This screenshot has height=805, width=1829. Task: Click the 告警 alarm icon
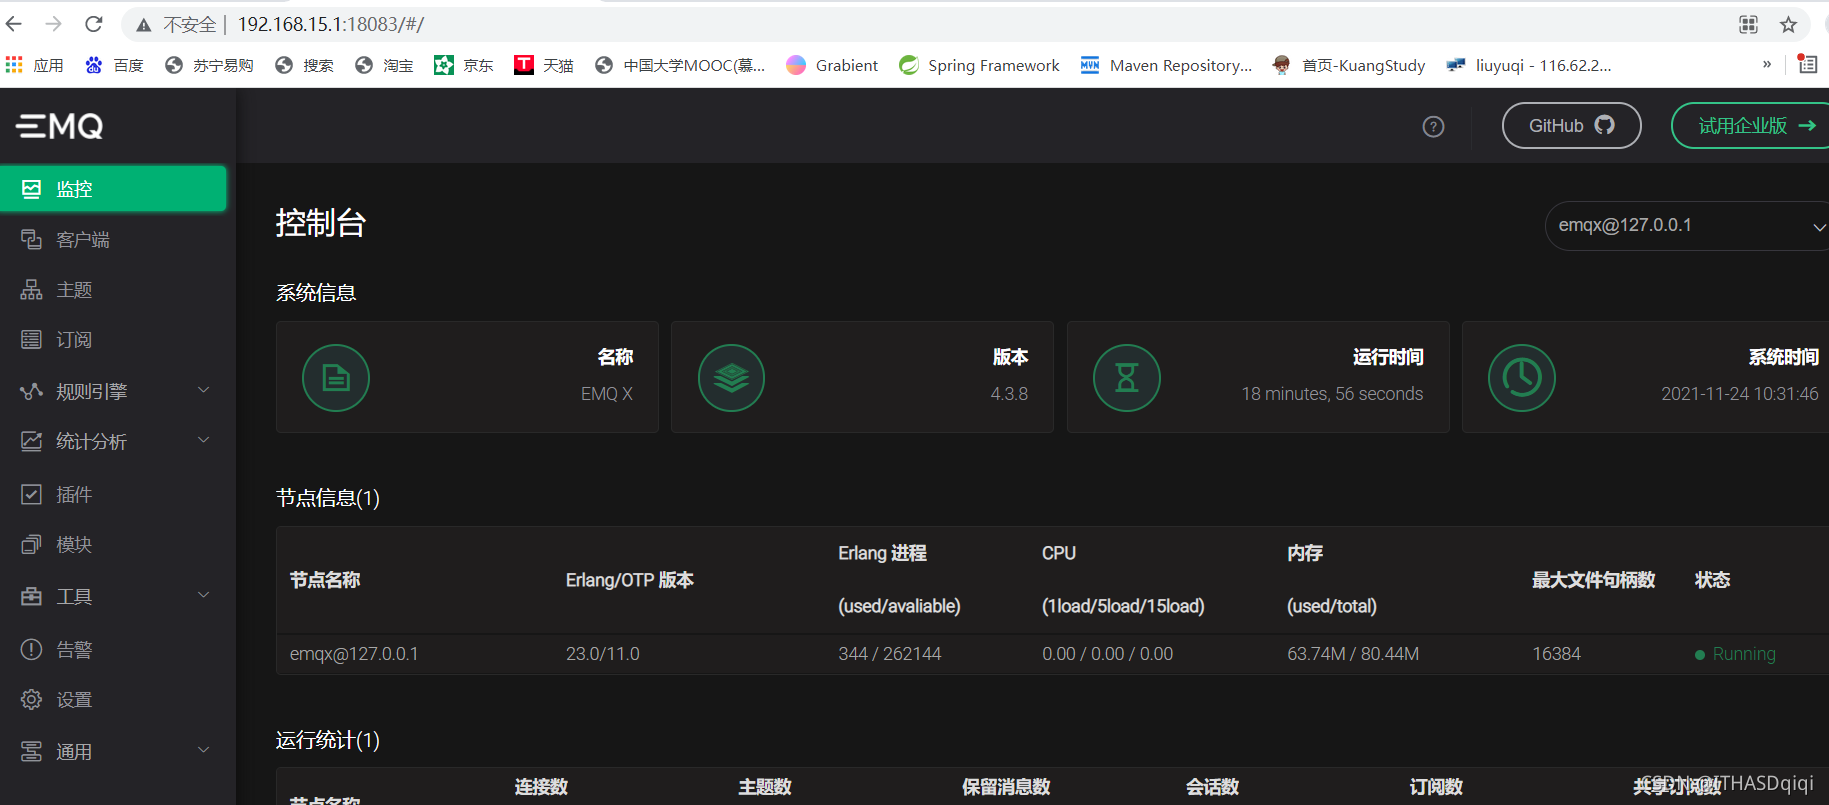coord(32,649)
